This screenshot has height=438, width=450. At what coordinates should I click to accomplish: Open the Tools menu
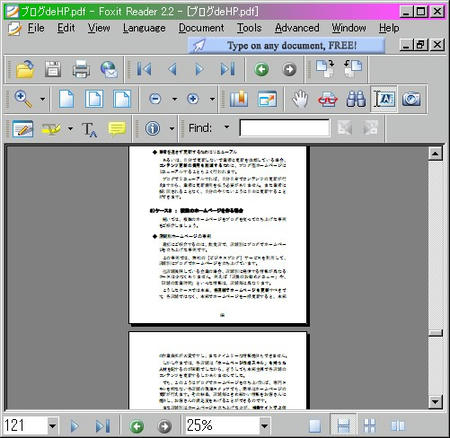(249, 28)
